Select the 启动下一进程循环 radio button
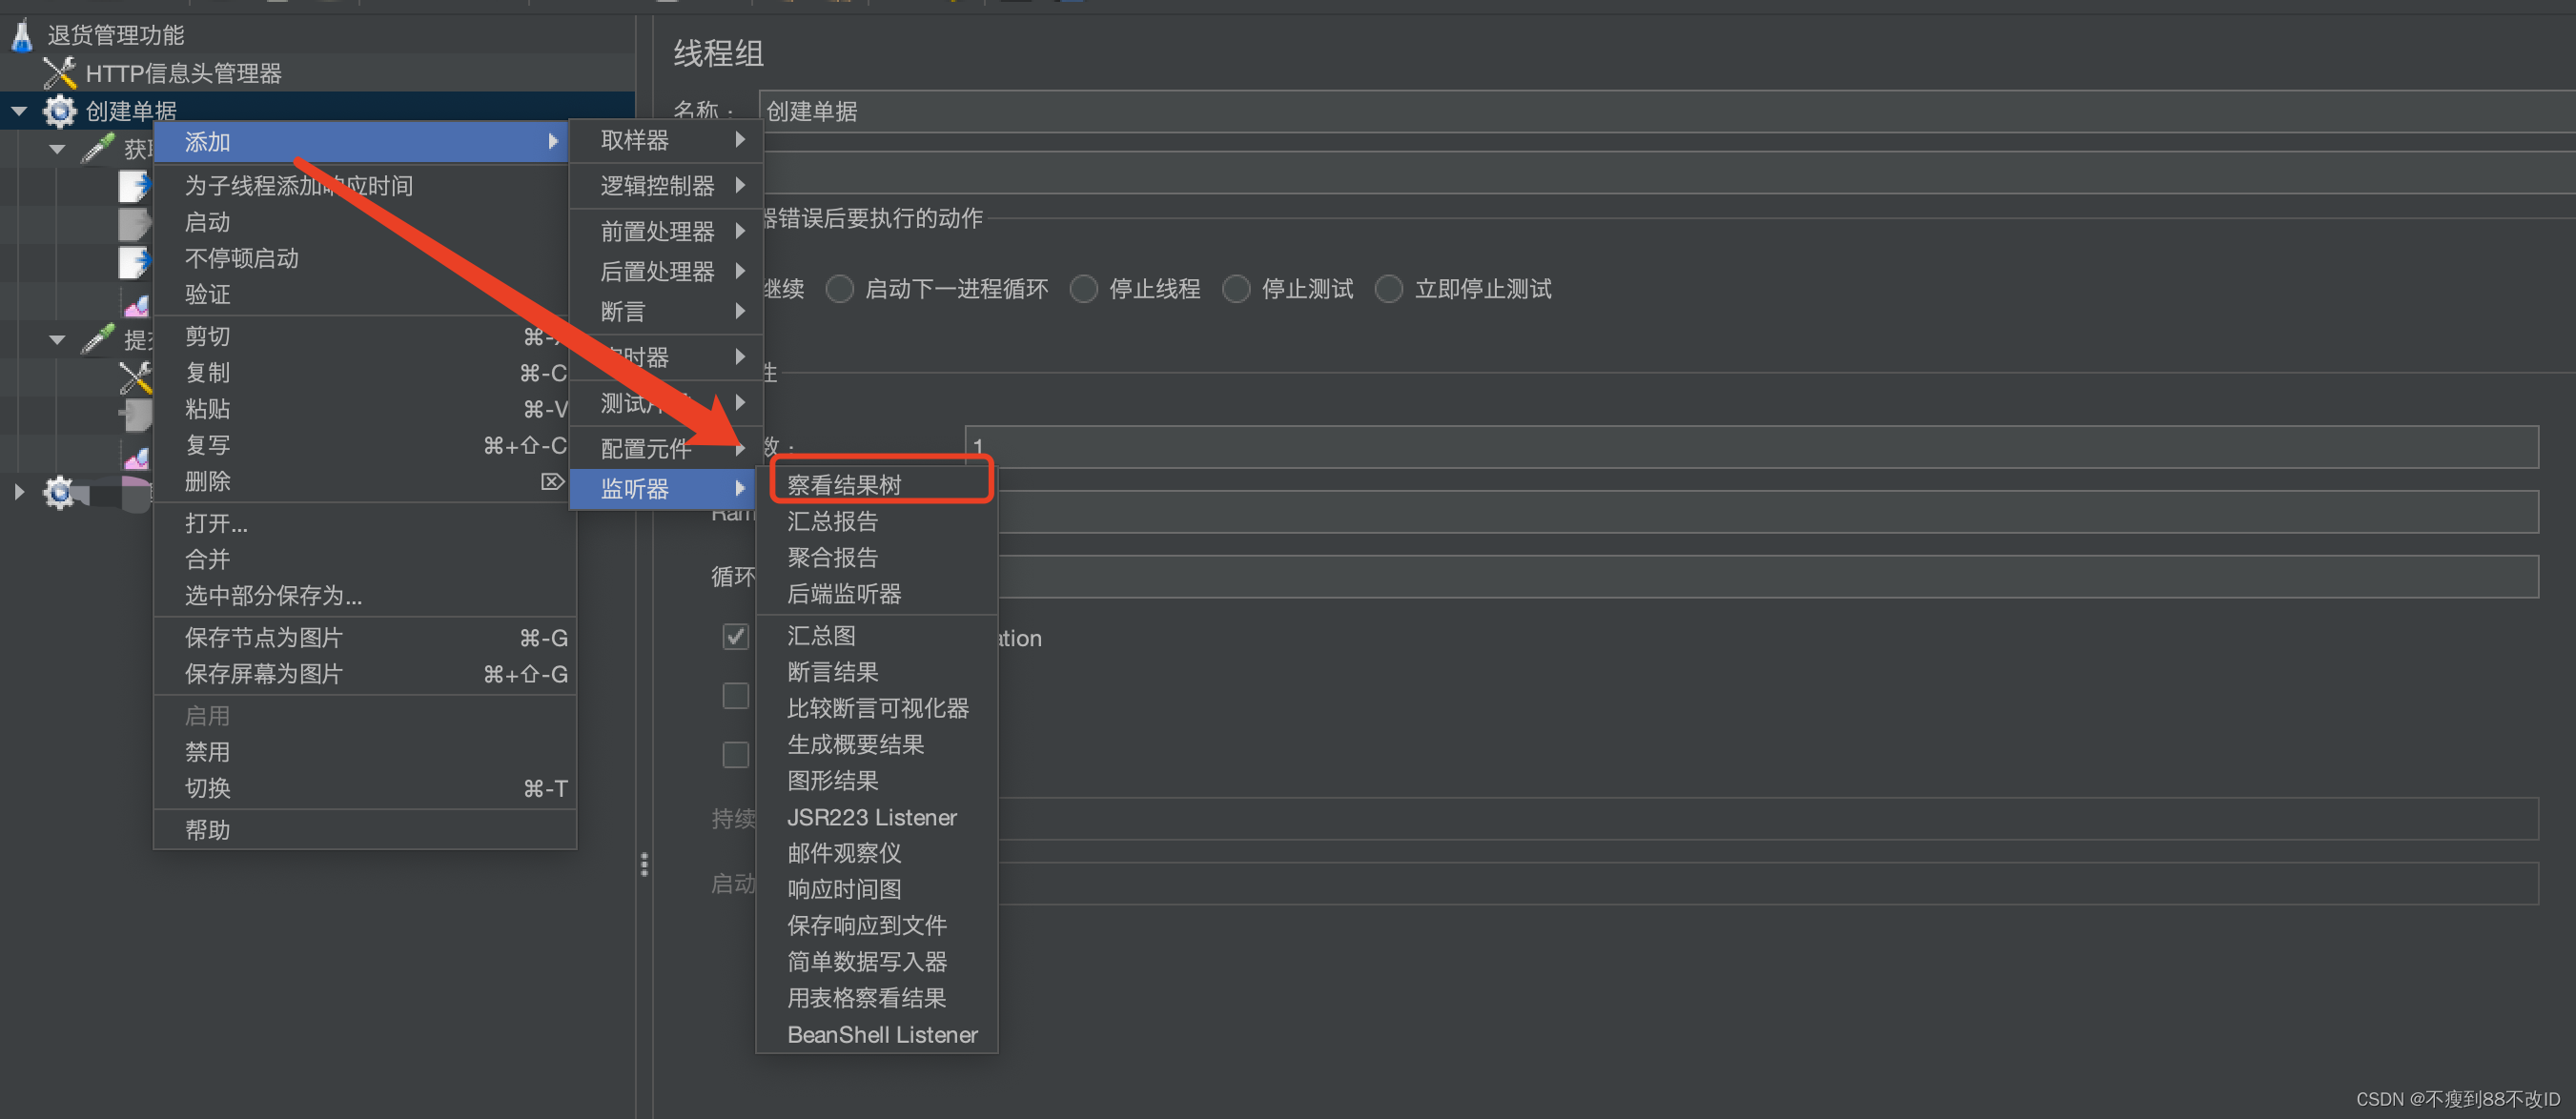Image resolution: width=2576 pixels, height=1119 pixels. (x=840, y=289)
